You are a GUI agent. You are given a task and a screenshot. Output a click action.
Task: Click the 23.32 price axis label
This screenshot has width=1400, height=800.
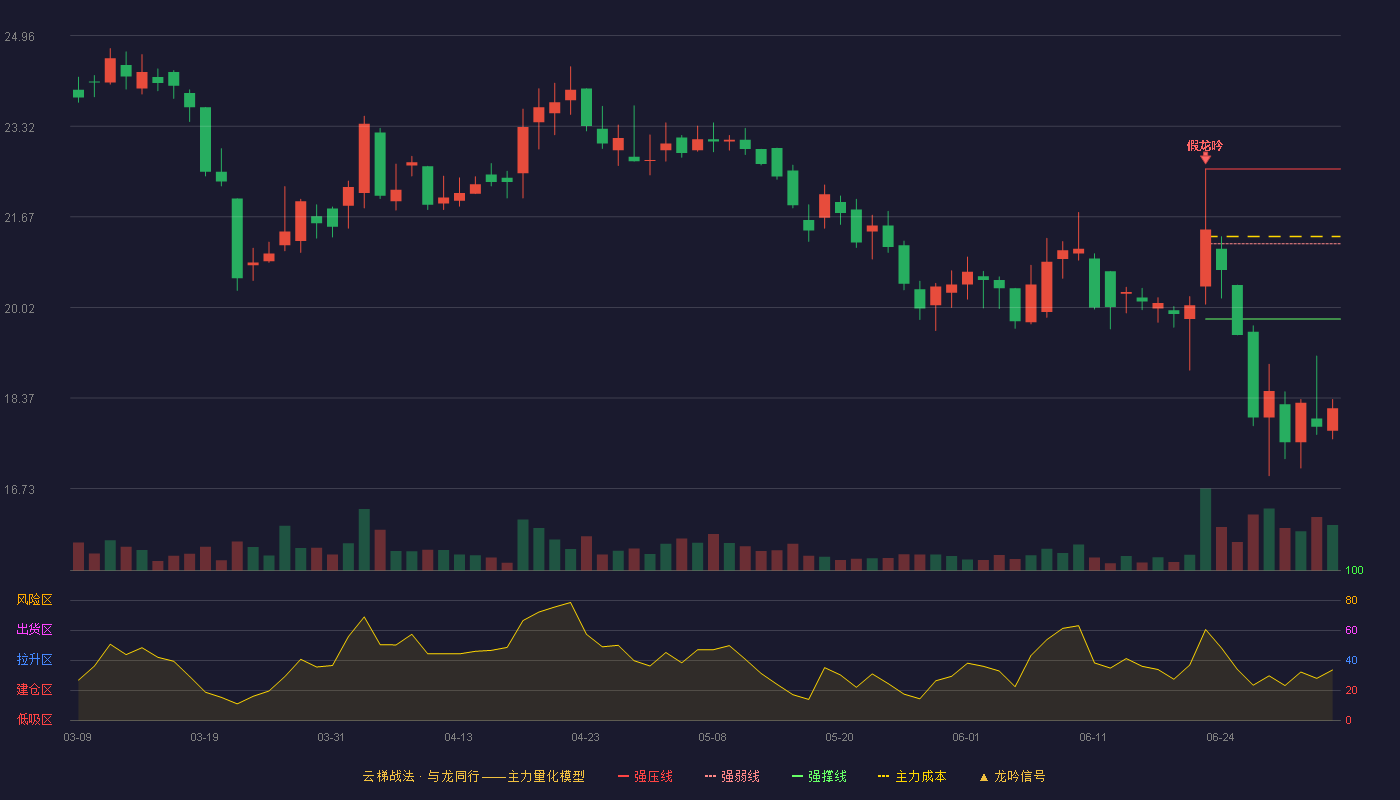pos(19,128)
